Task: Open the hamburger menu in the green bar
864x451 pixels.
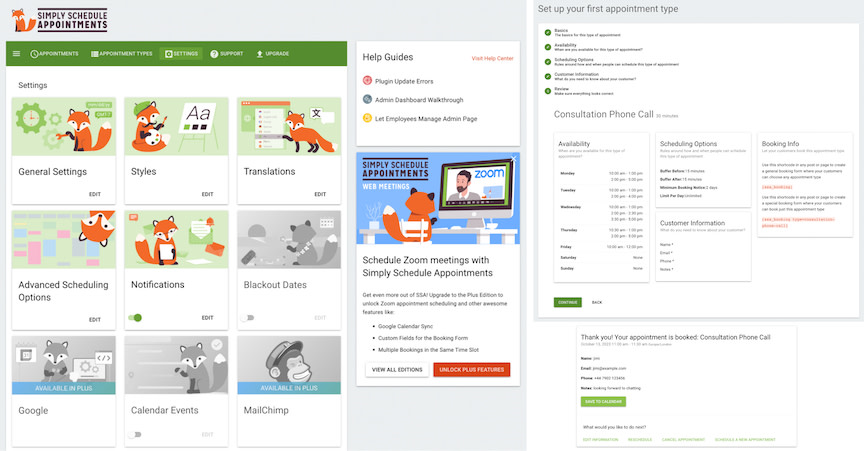Action: [17, 53]
